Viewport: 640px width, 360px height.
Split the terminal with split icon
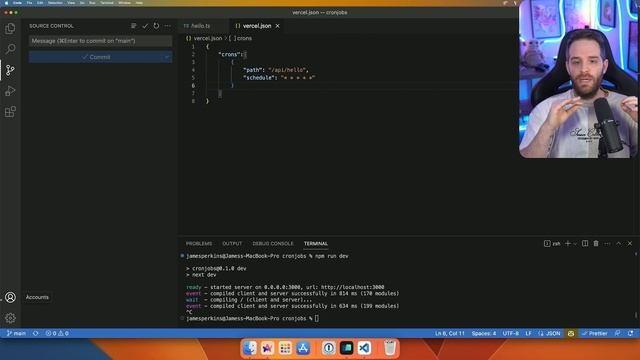585,243
